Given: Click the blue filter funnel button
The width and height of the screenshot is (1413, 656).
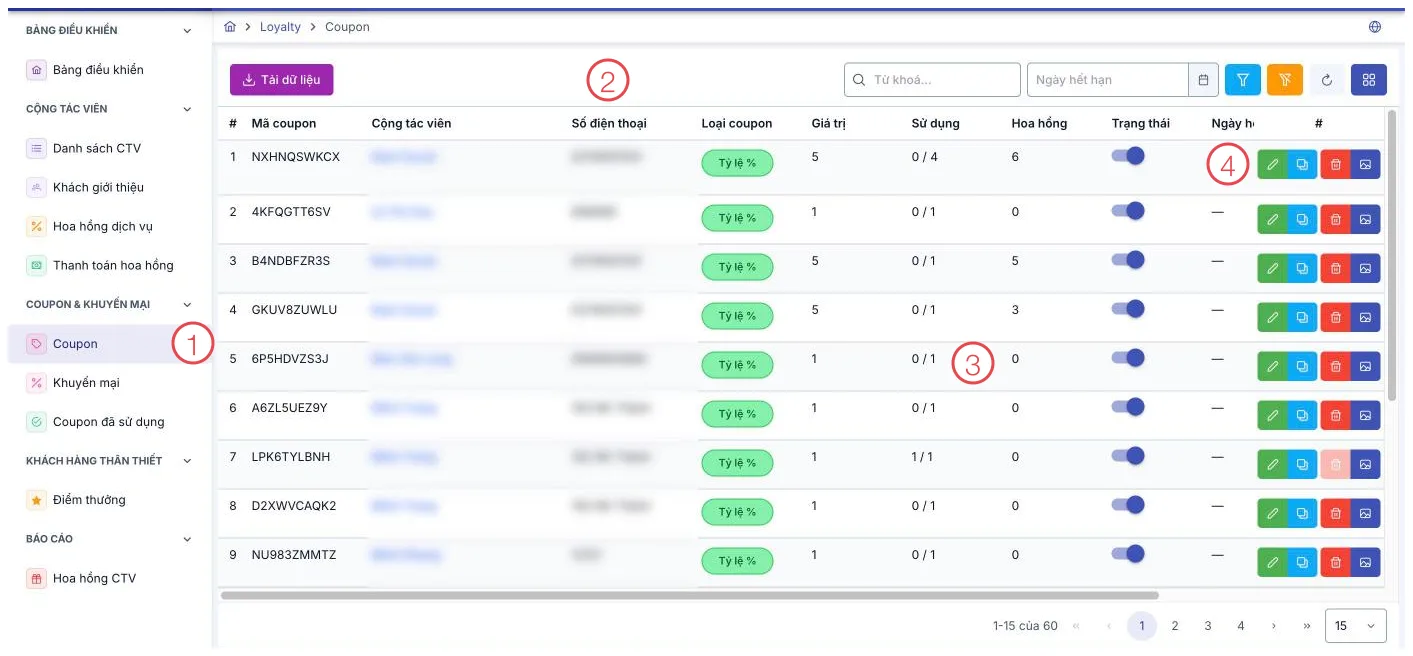Looking at the screenshot, I should point(1243,80).
